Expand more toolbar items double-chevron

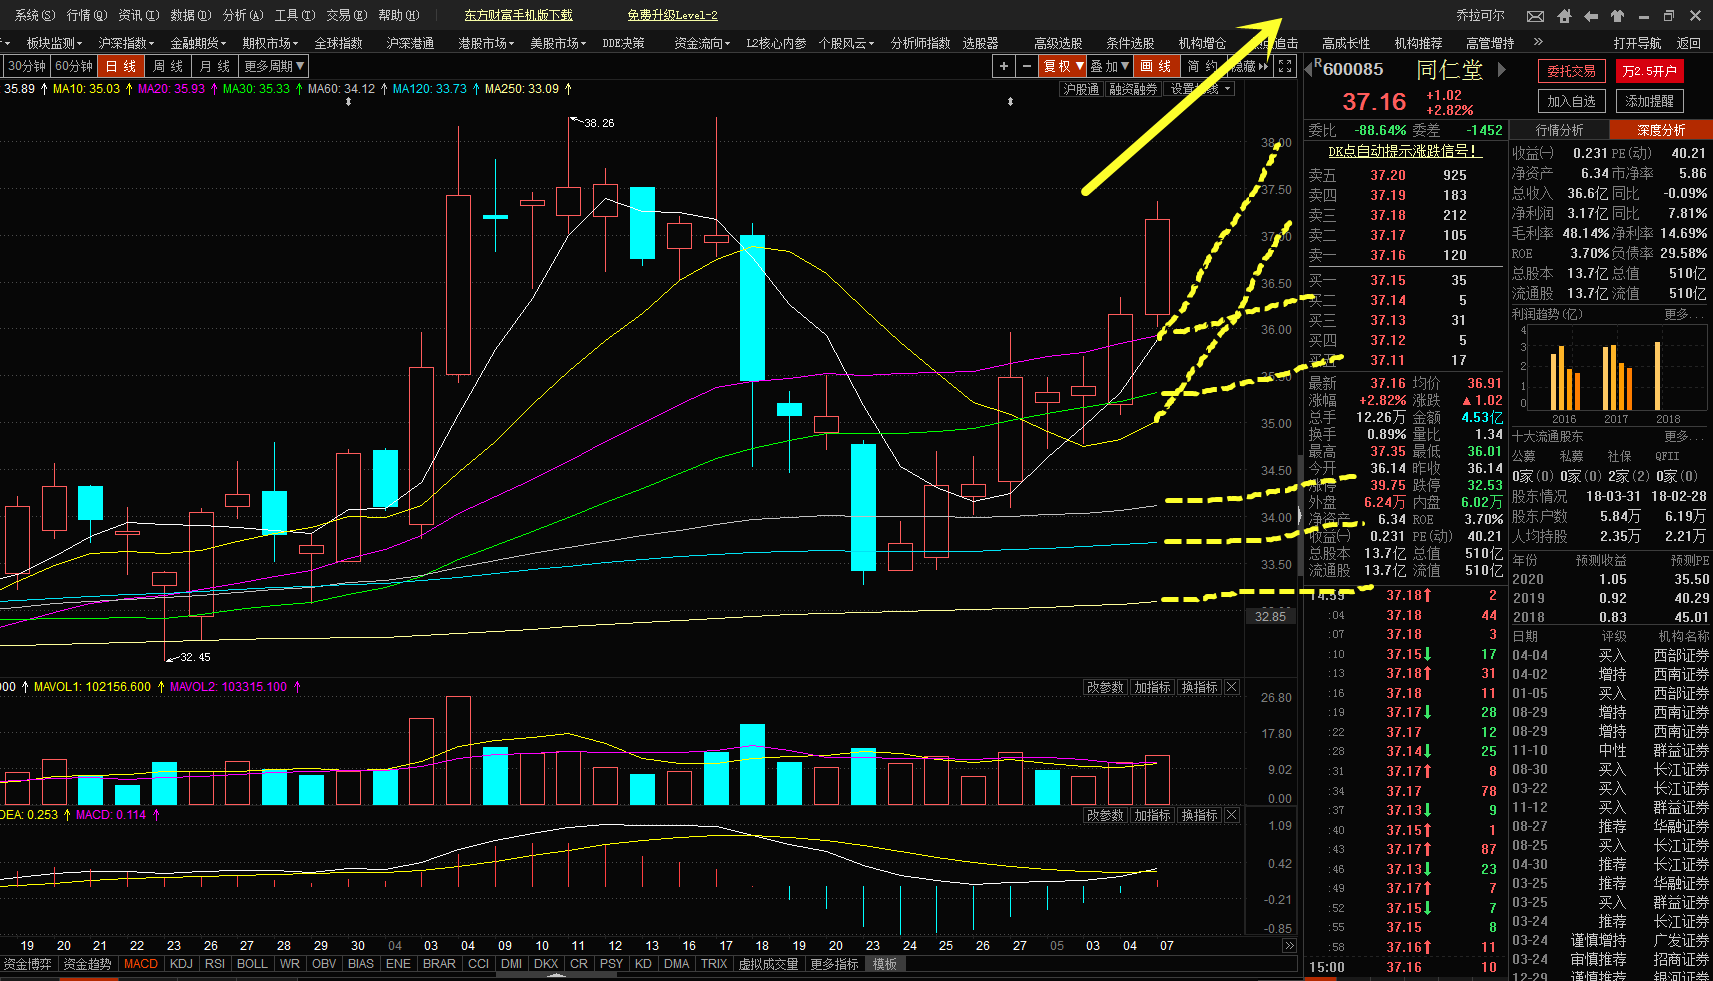coord(1538,42)
